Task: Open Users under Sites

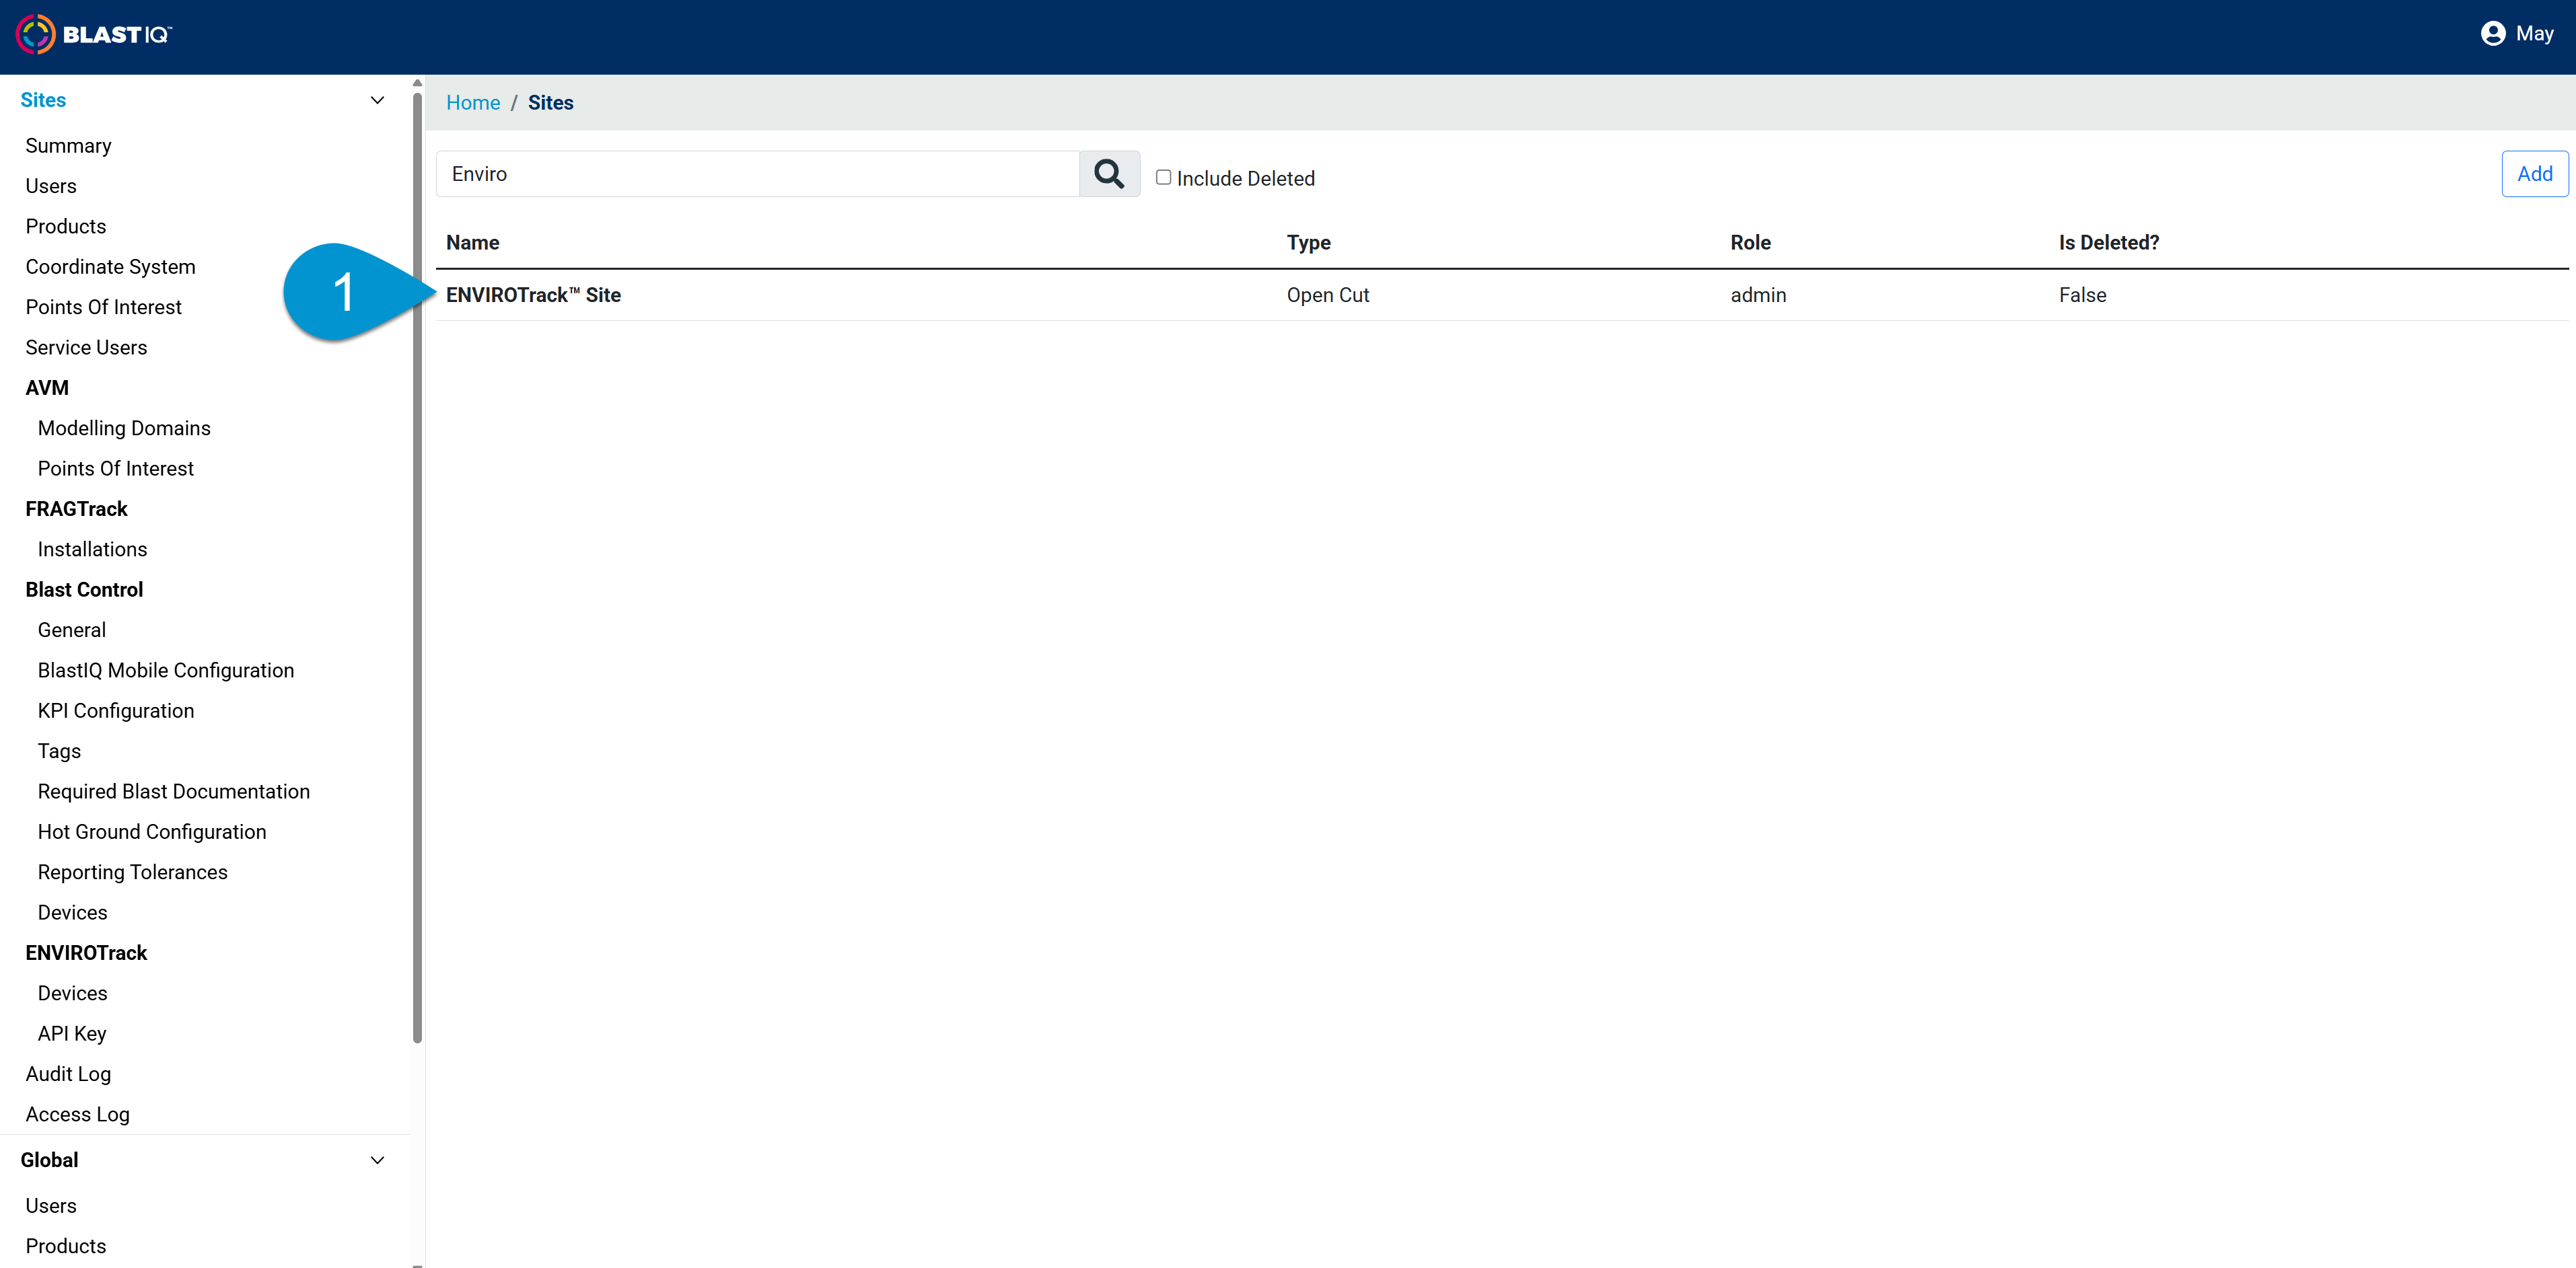Action: 51,186
